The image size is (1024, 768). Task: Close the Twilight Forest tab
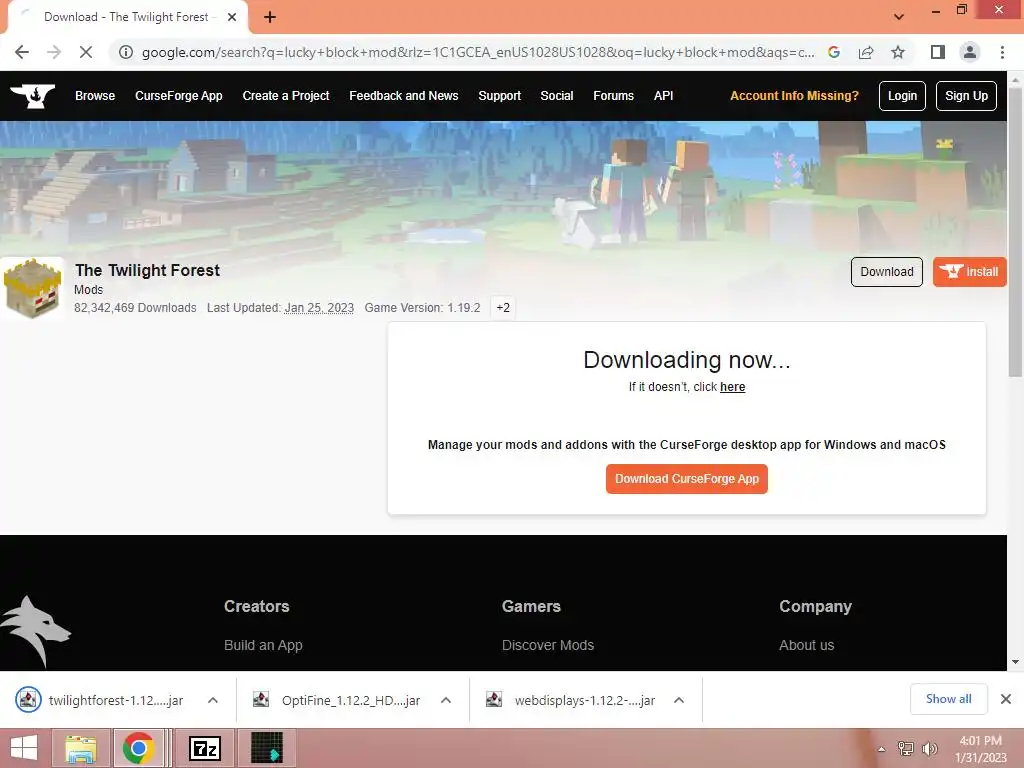point(232,17)
